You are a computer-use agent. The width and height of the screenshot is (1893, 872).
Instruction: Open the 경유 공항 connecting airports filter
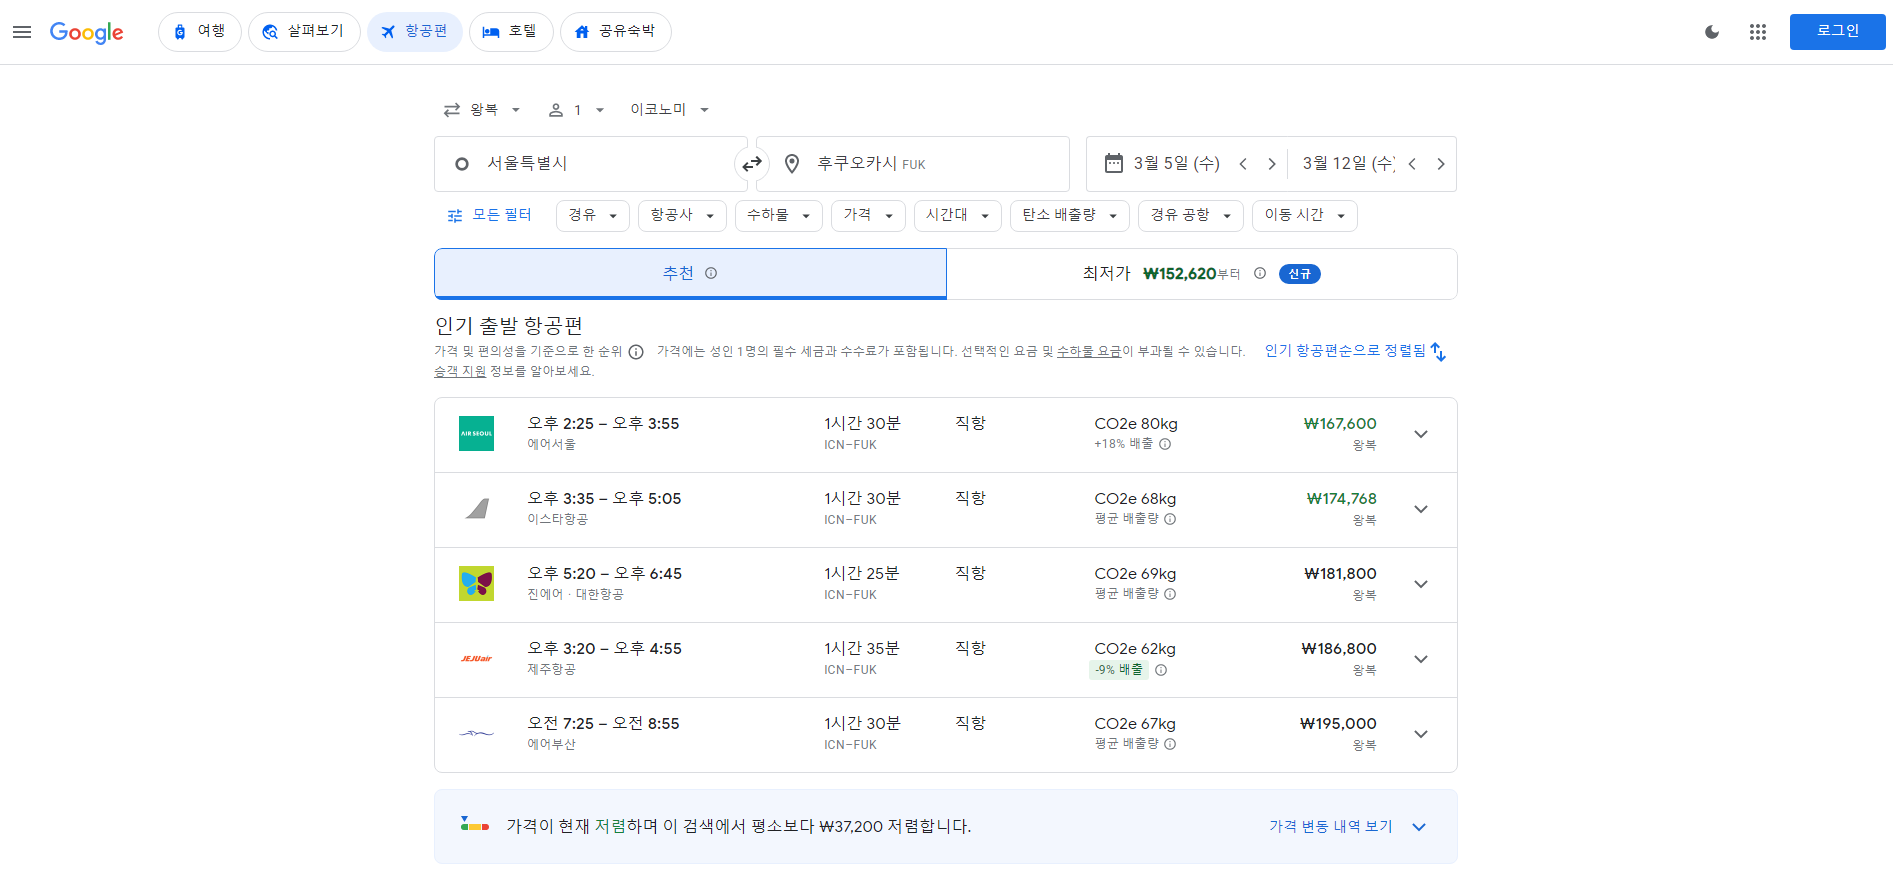pos(1191,215)
